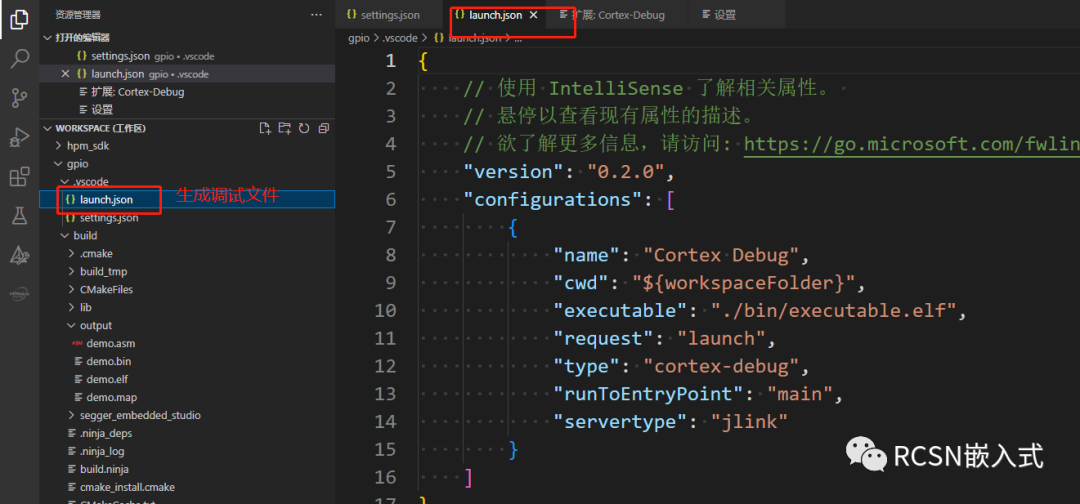1080x504 pixels.
Task: Open the Source Control view
Action: tap(19, 98)
